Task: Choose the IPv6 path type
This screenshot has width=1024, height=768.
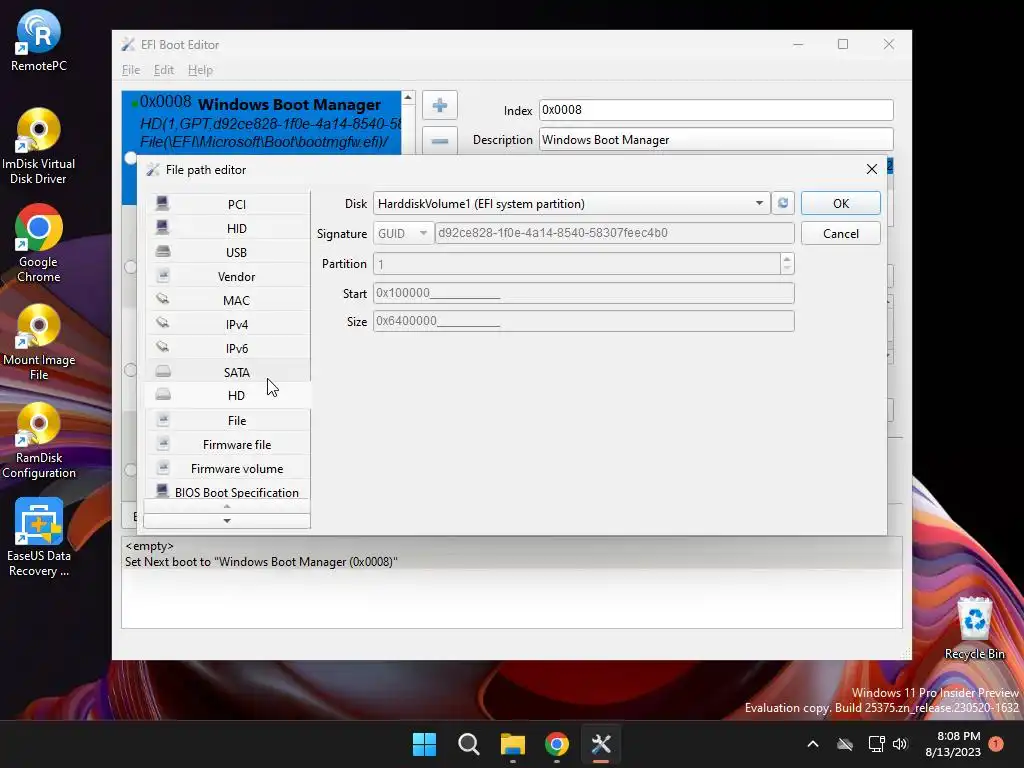Action: click(x=227, y=349)
